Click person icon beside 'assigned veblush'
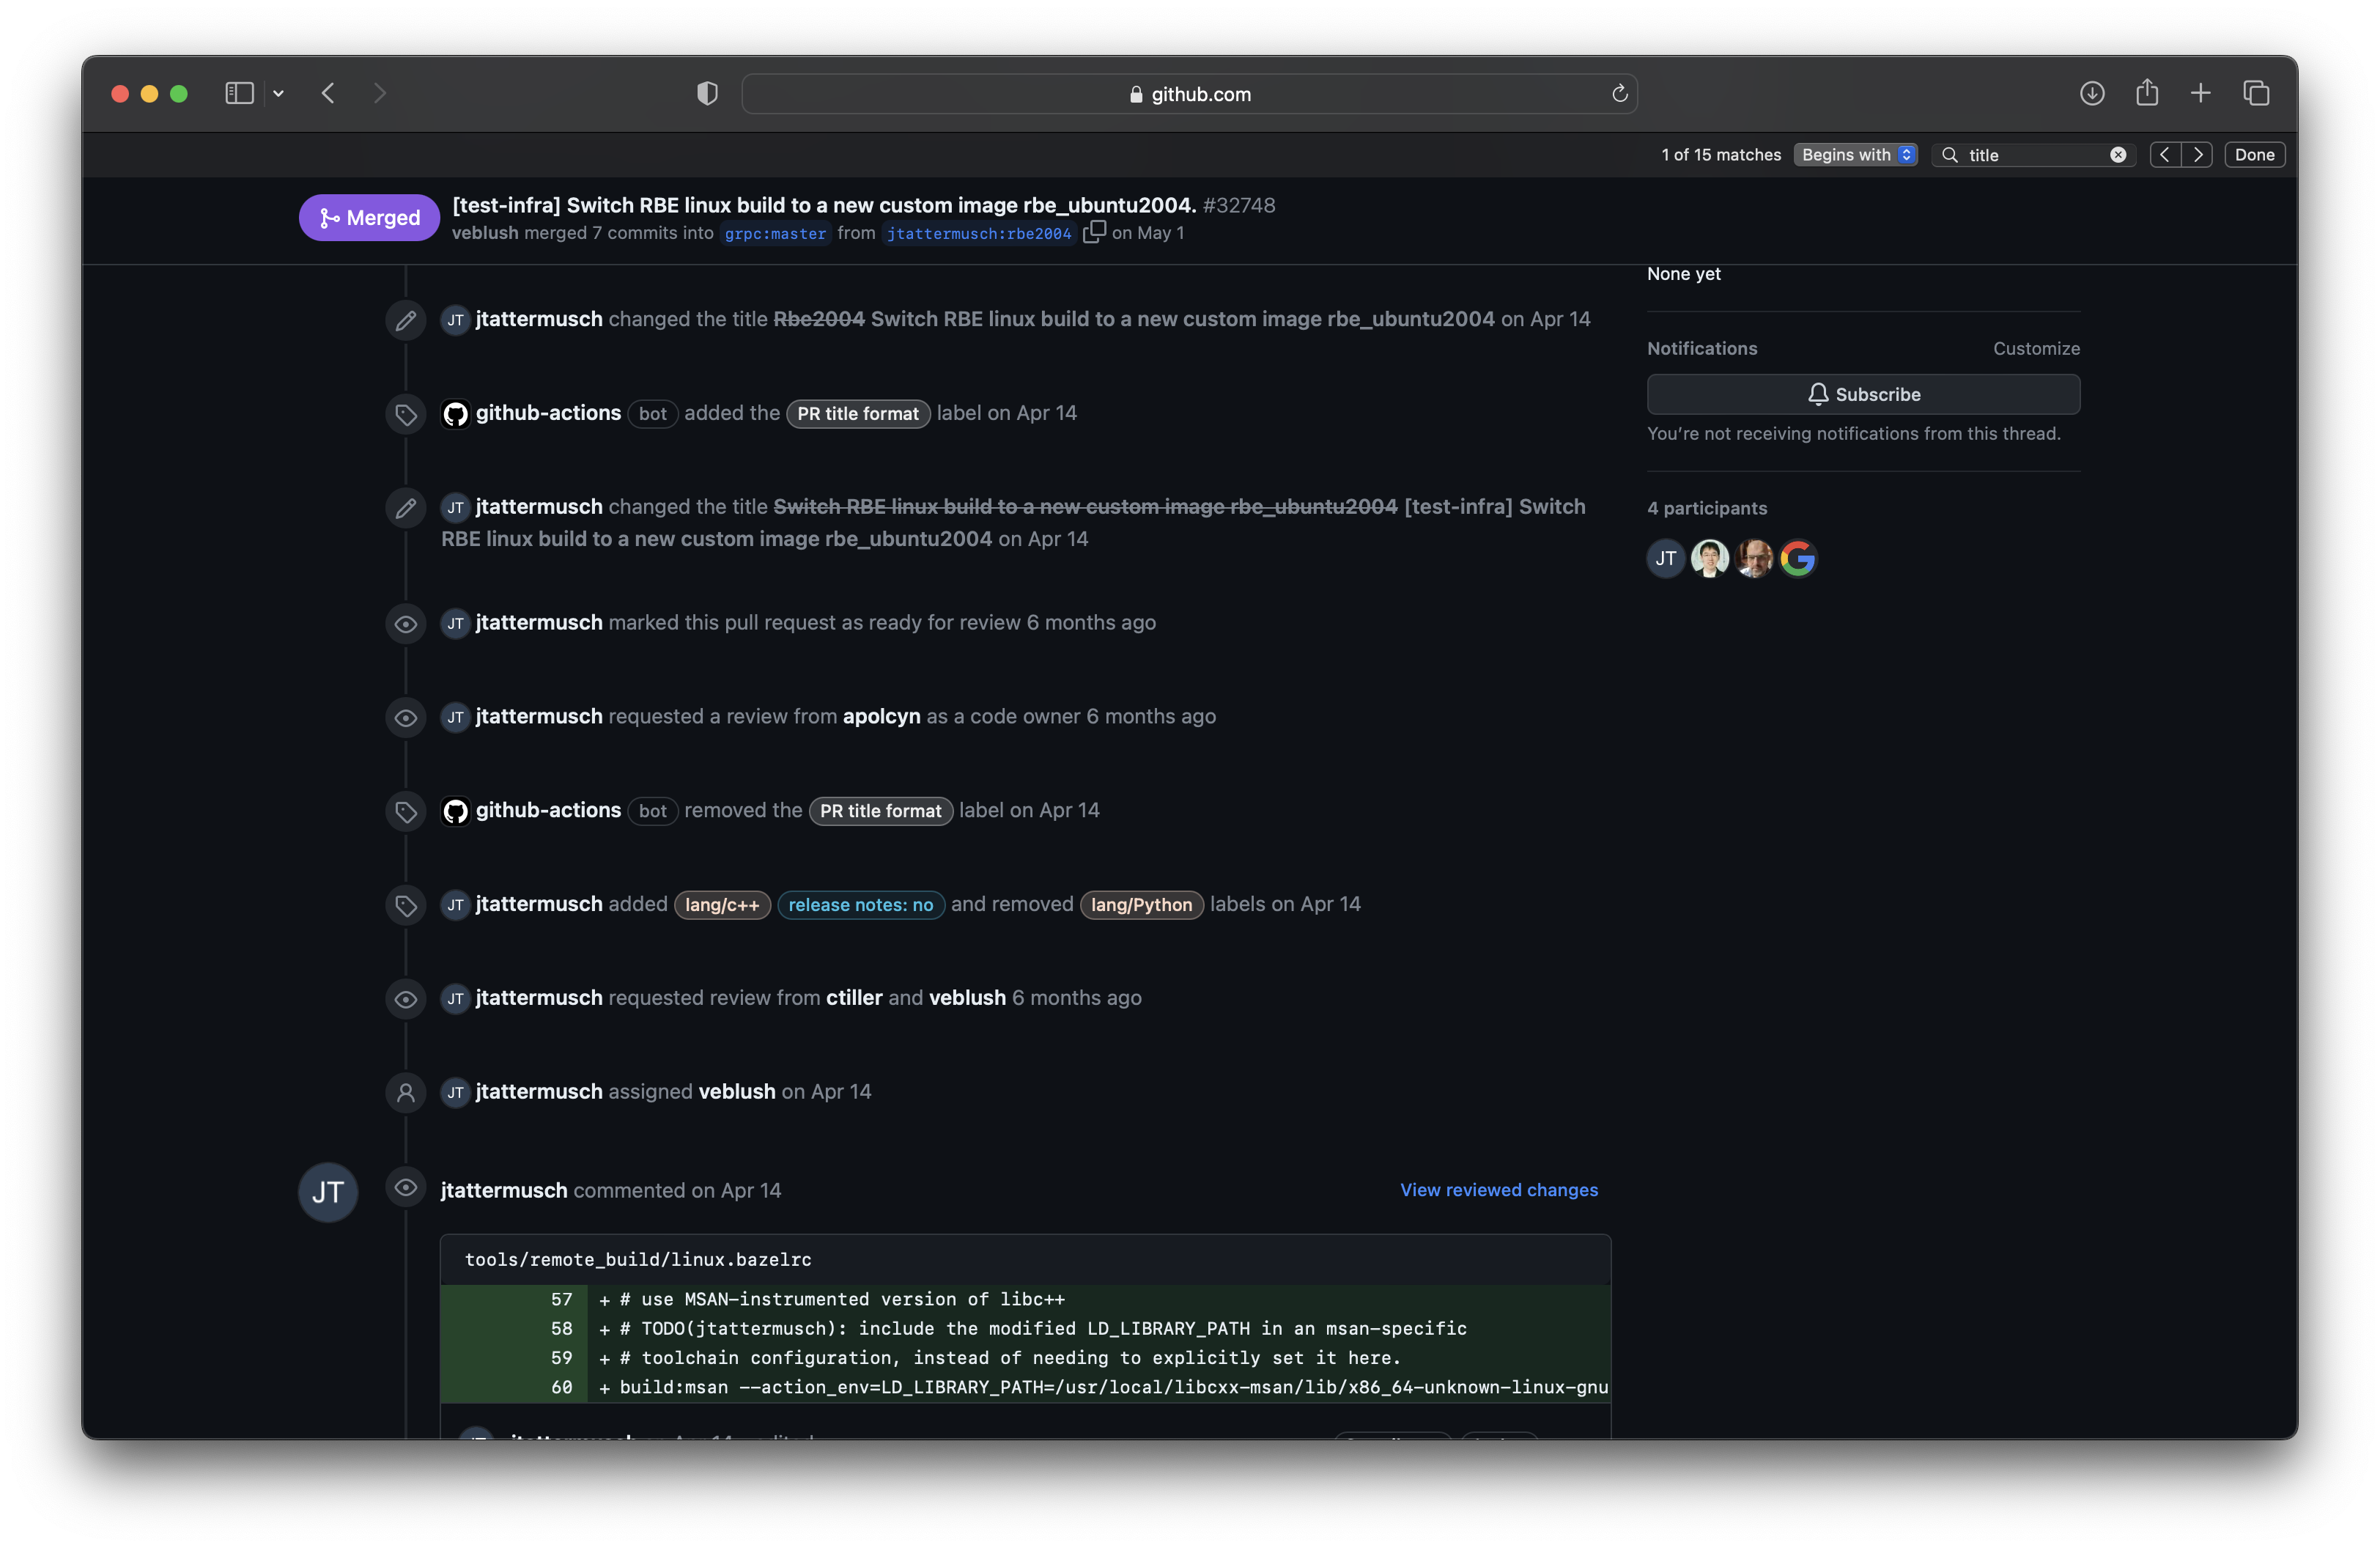 tap(405, 1093)
